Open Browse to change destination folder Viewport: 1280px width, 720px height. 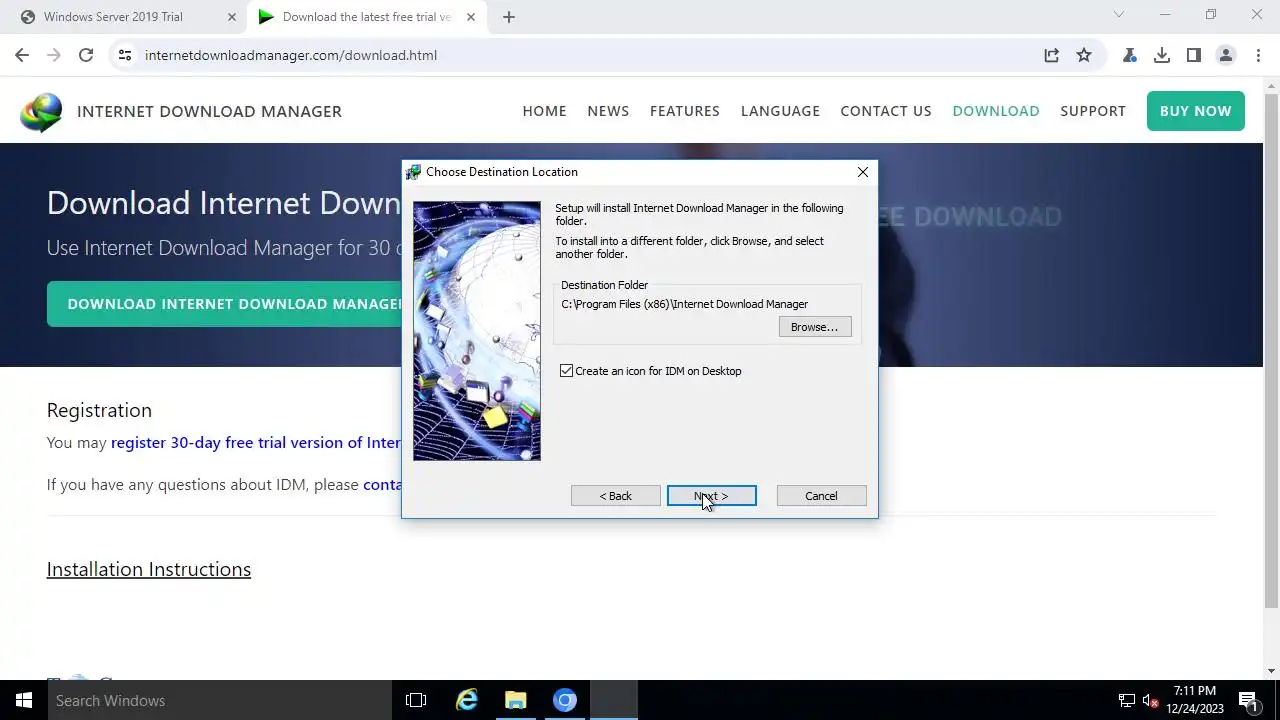pos(815,327)
